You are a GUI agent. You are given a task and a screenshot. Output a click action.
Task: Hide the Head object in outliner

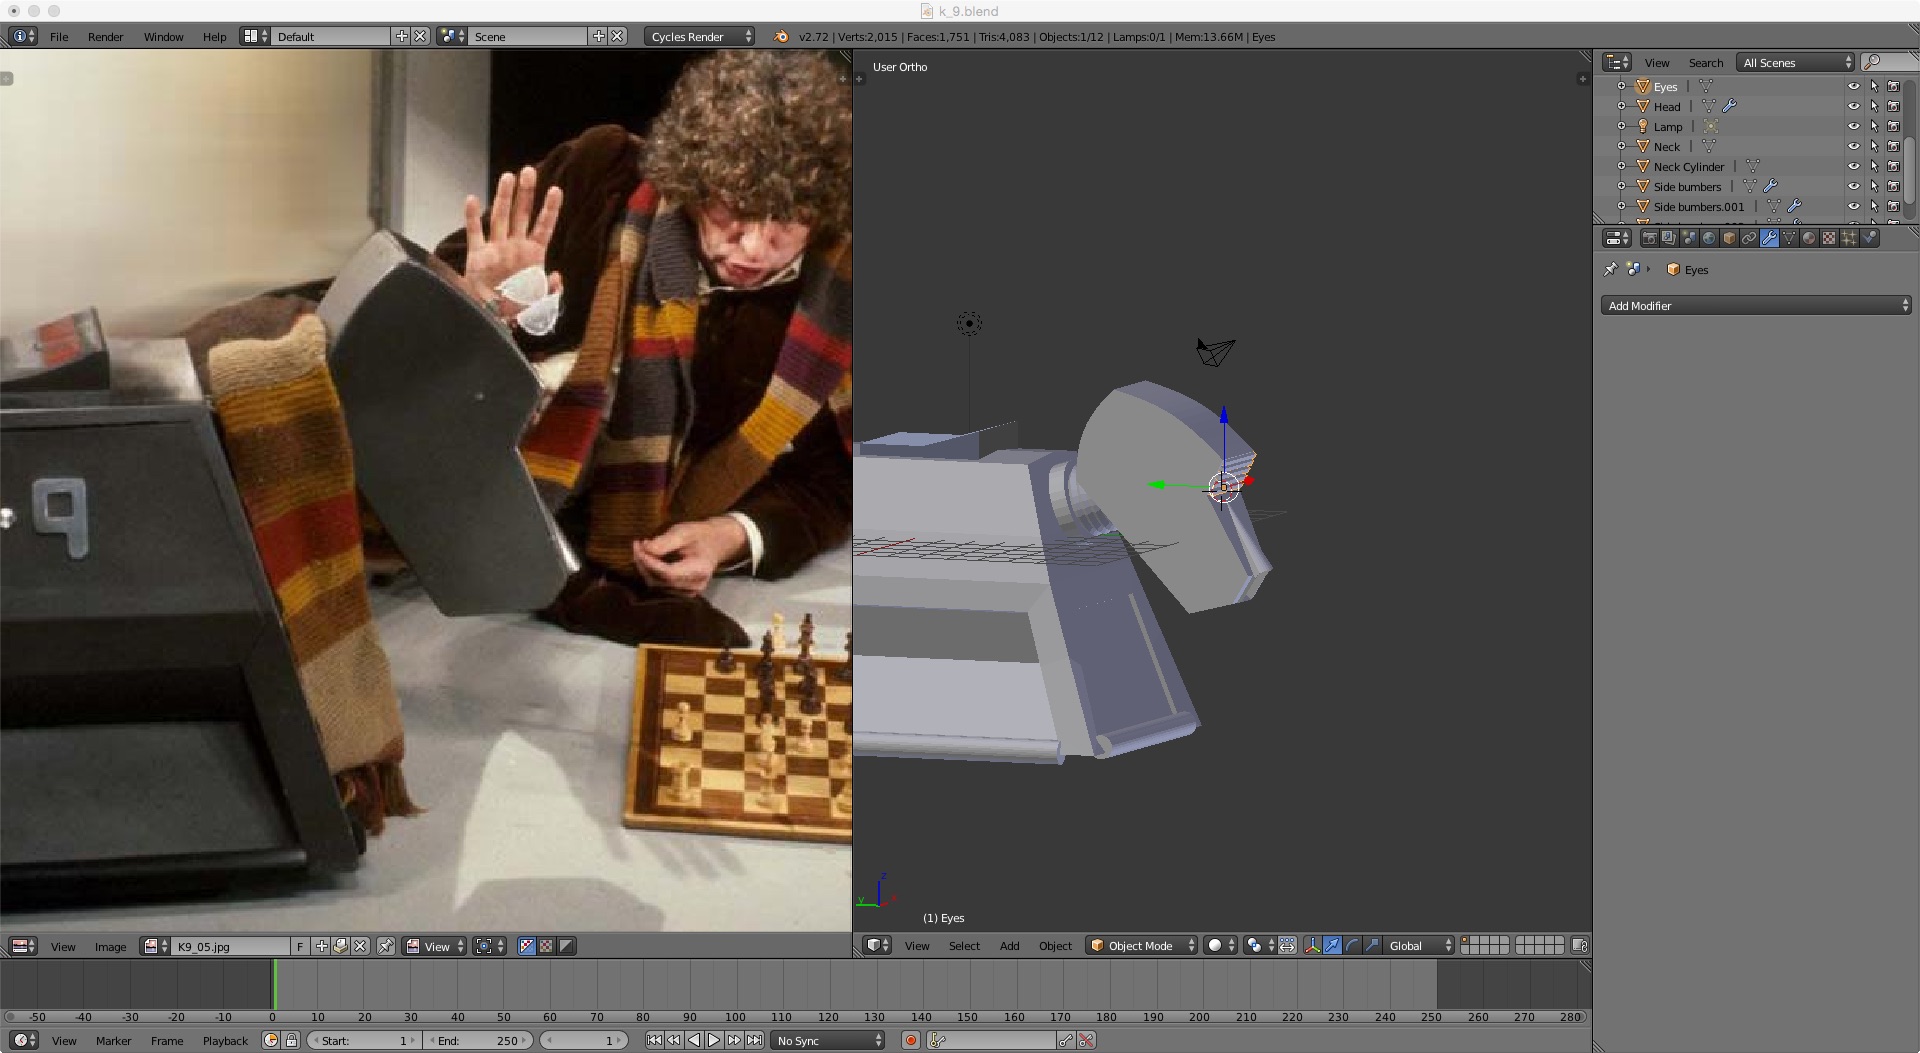1853,106
